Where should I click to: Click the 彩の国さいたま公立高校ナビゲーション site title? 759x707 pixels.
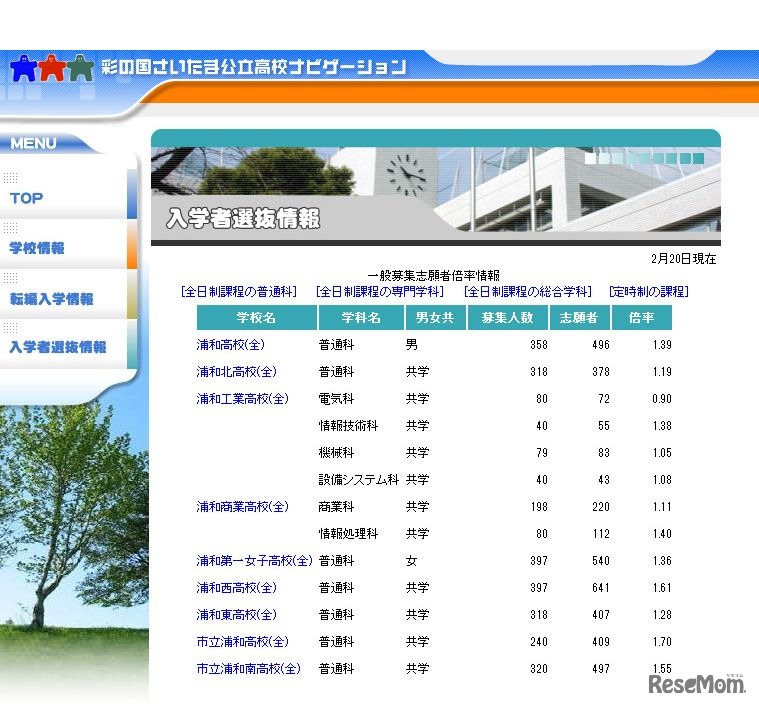(x=254, y=67)
